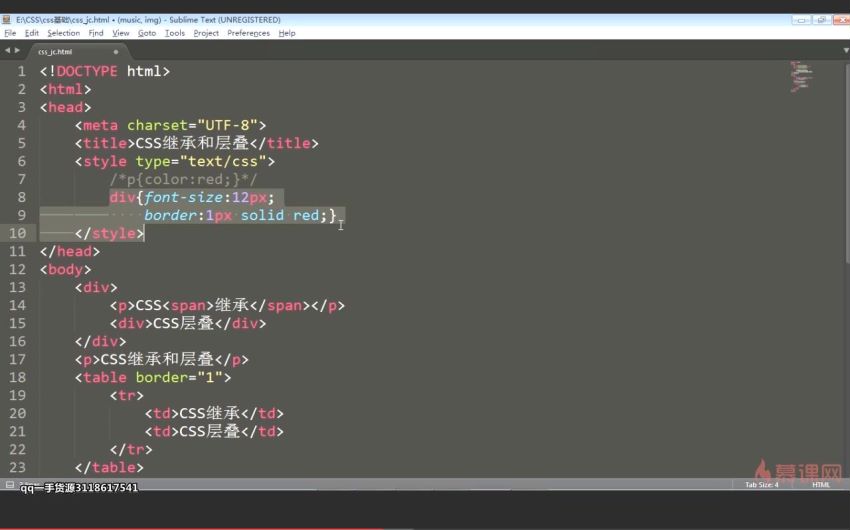Image resolution: width=850 pixels, height=530 pixels.
Task: Change Tab Size: 4 setting in status bar
Action: 762,484
